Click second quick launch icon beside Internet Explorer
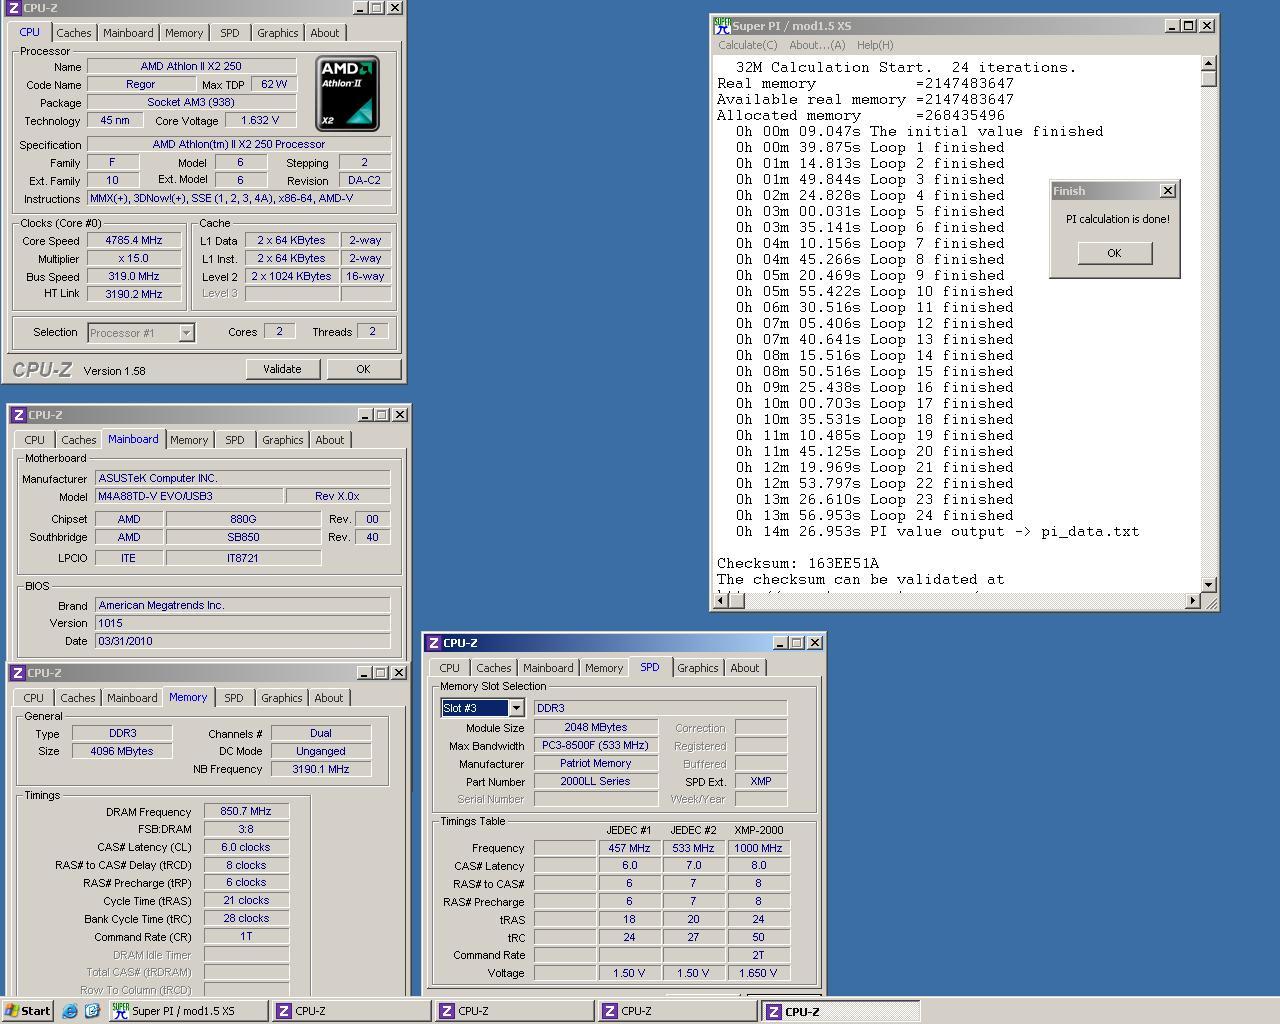1280x1024 pixels. click(91, 1011)
